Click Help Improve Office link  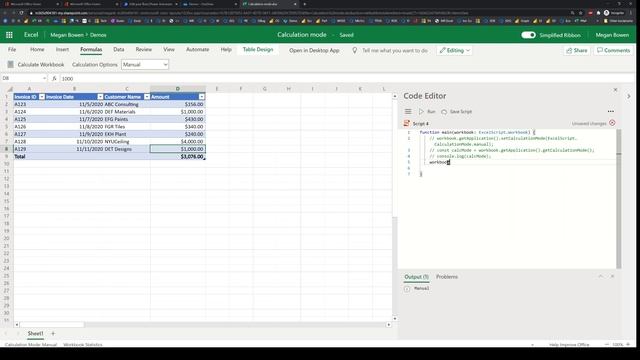pyautogui.click(x=569, y=344)
